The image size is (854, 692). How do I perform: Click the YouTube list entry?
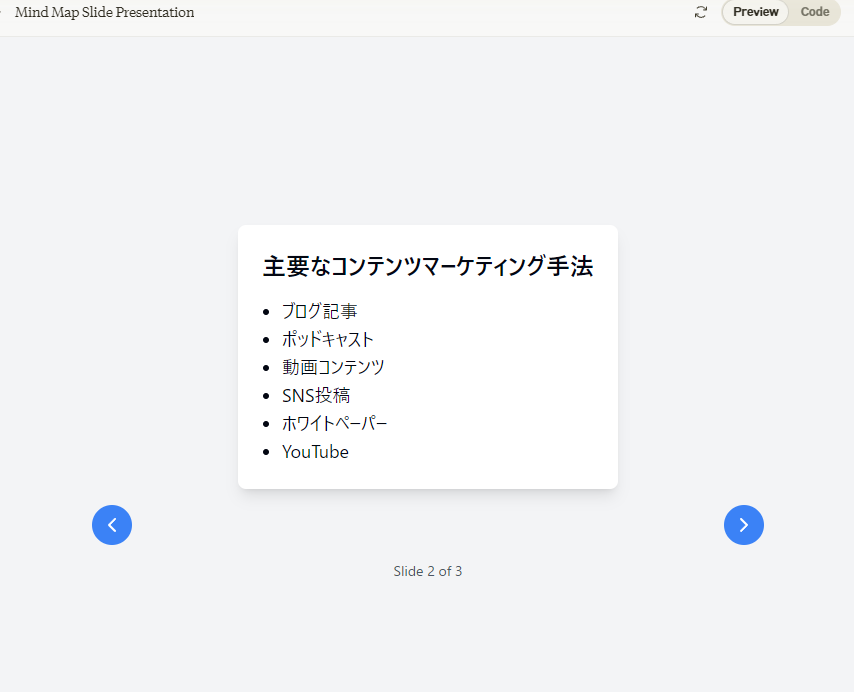[x=315, y=452]
